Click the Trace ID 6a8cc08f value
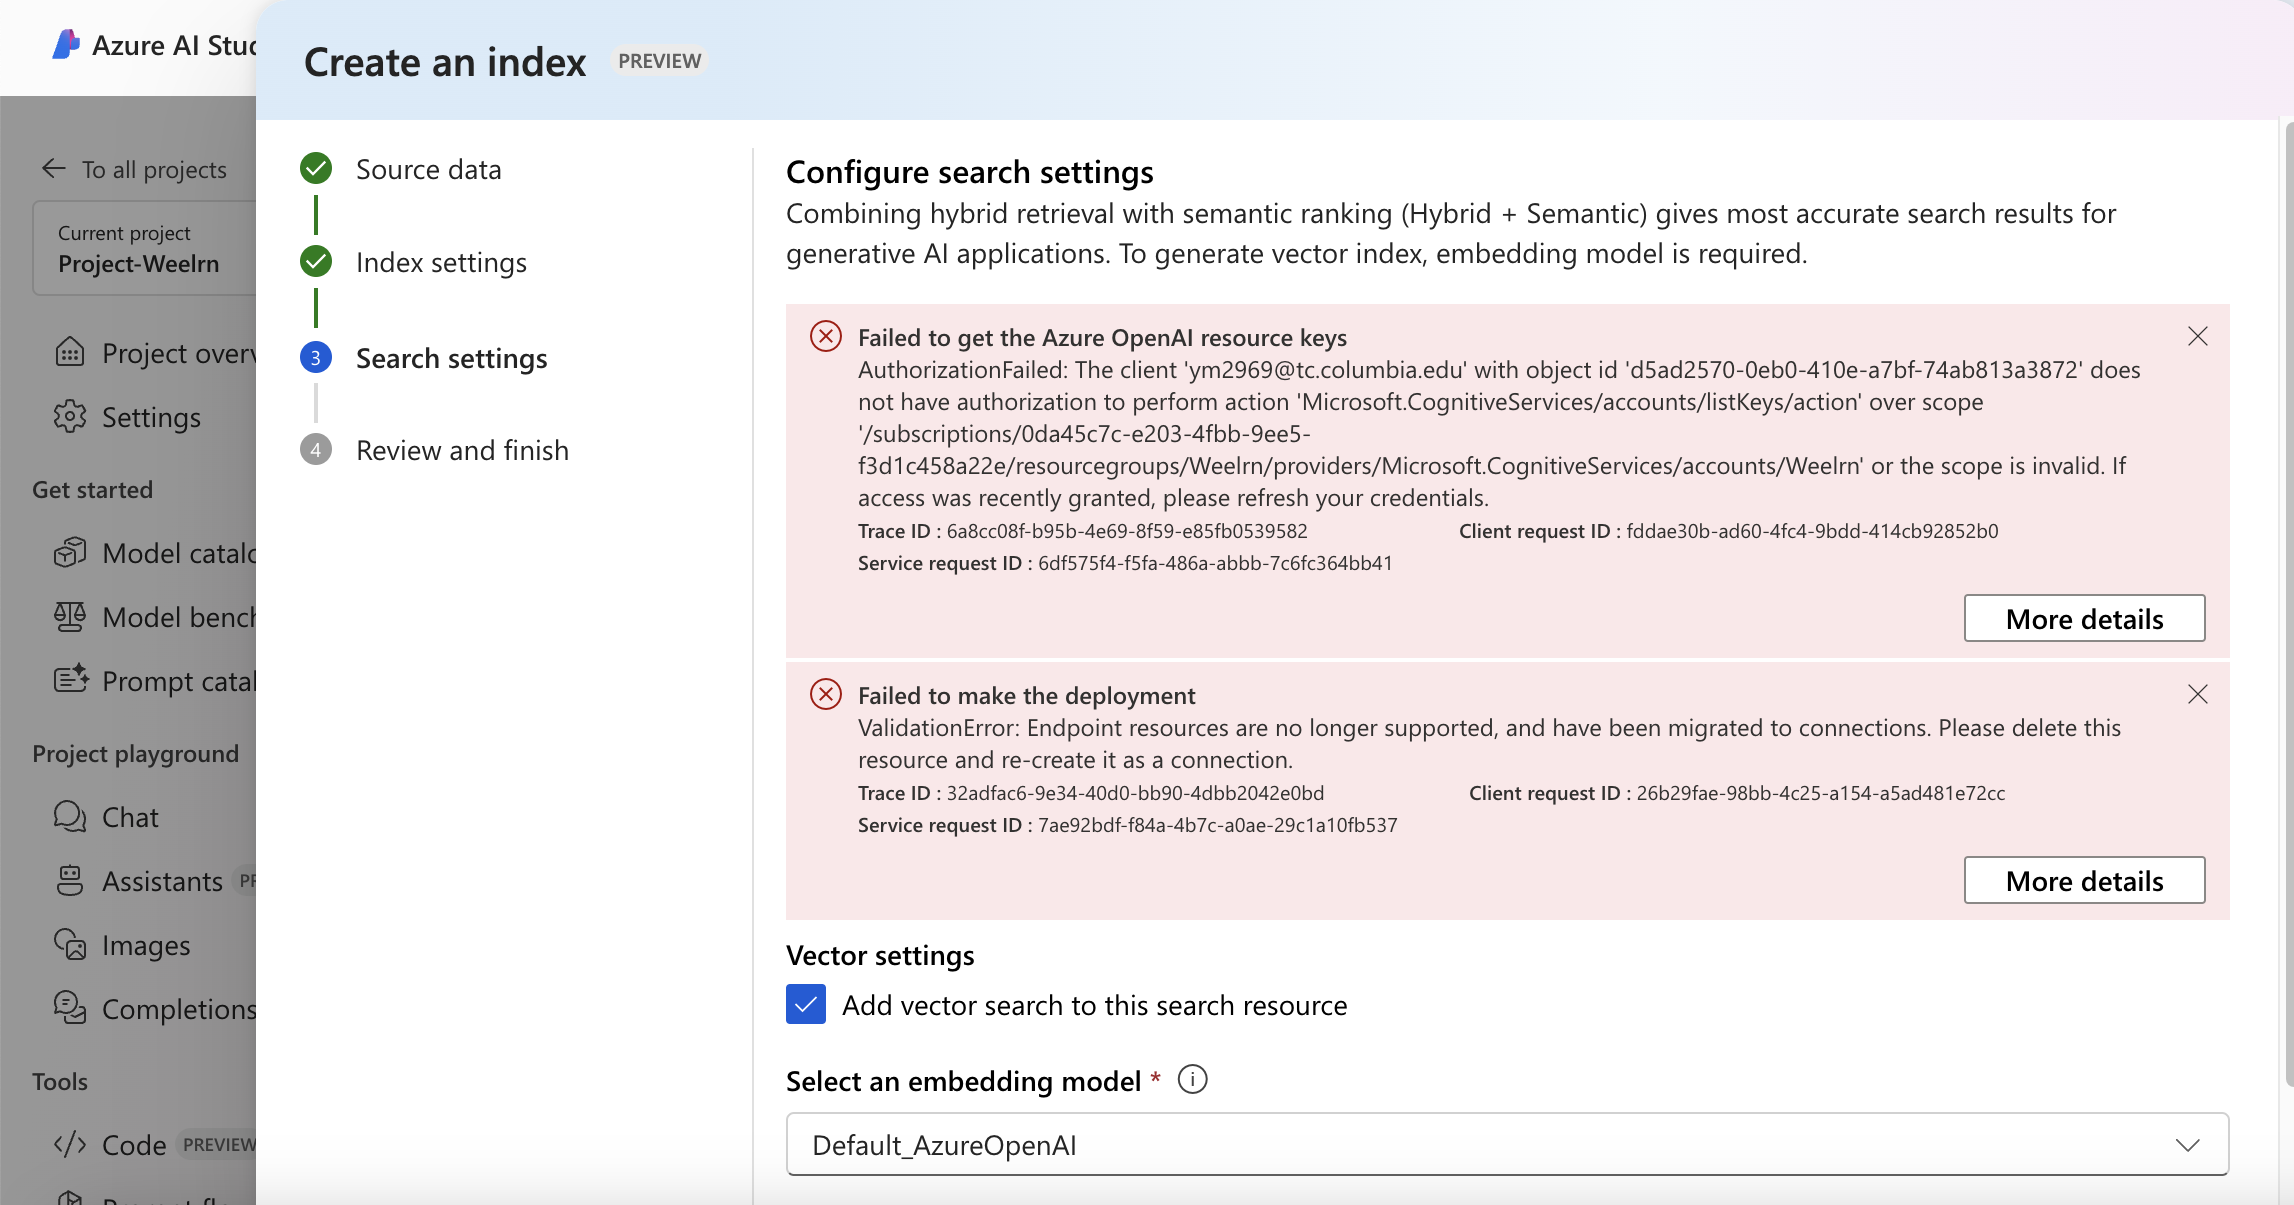This screenshot has height=1205, width=2294. point(1127,531)
